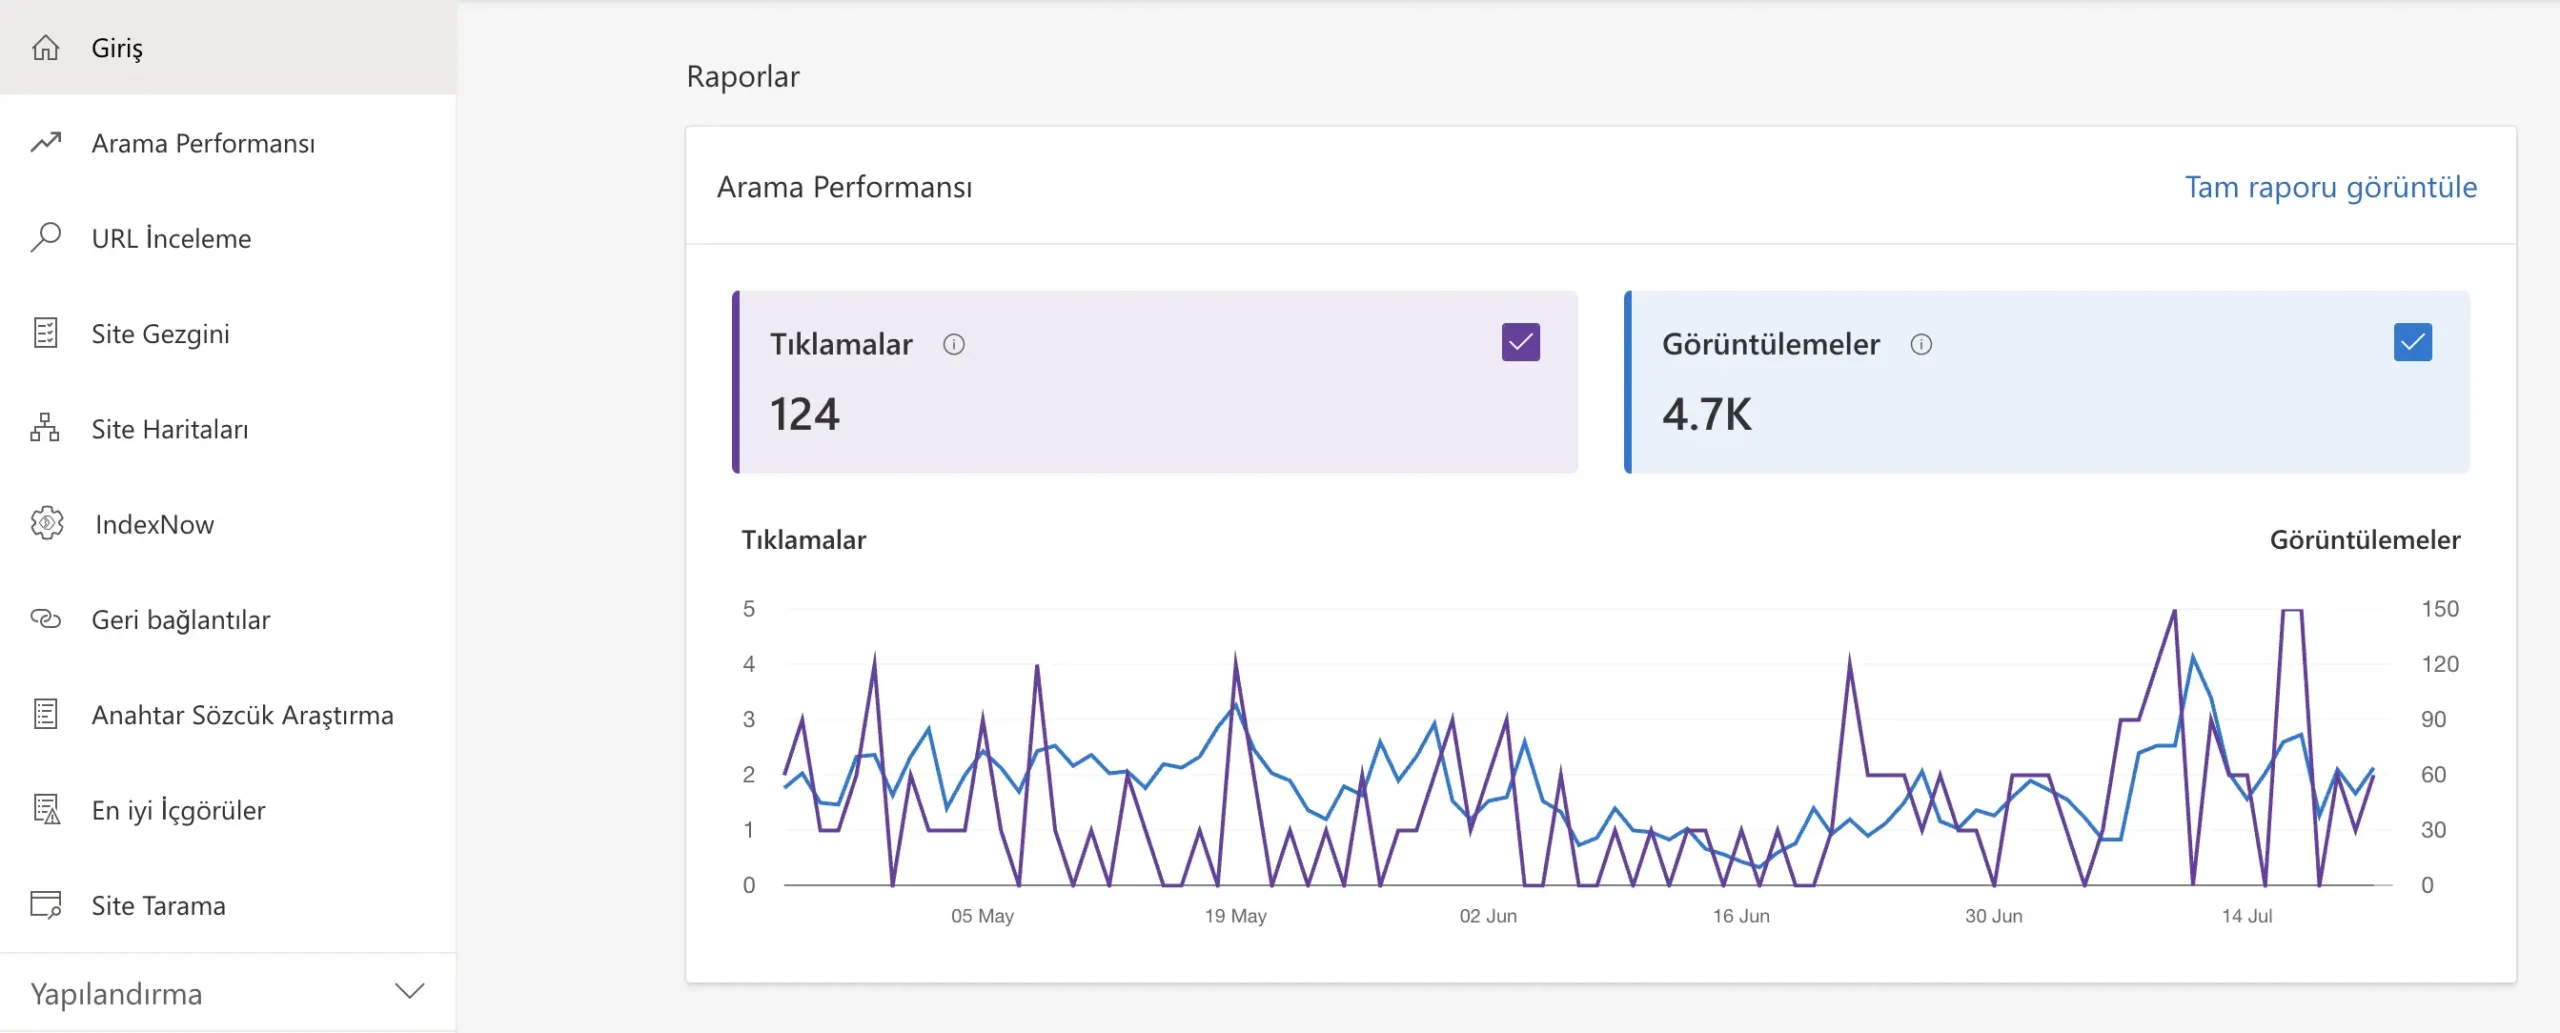Open Geri bağlantılar section
2560x1033 pixels.
[228, 619]
